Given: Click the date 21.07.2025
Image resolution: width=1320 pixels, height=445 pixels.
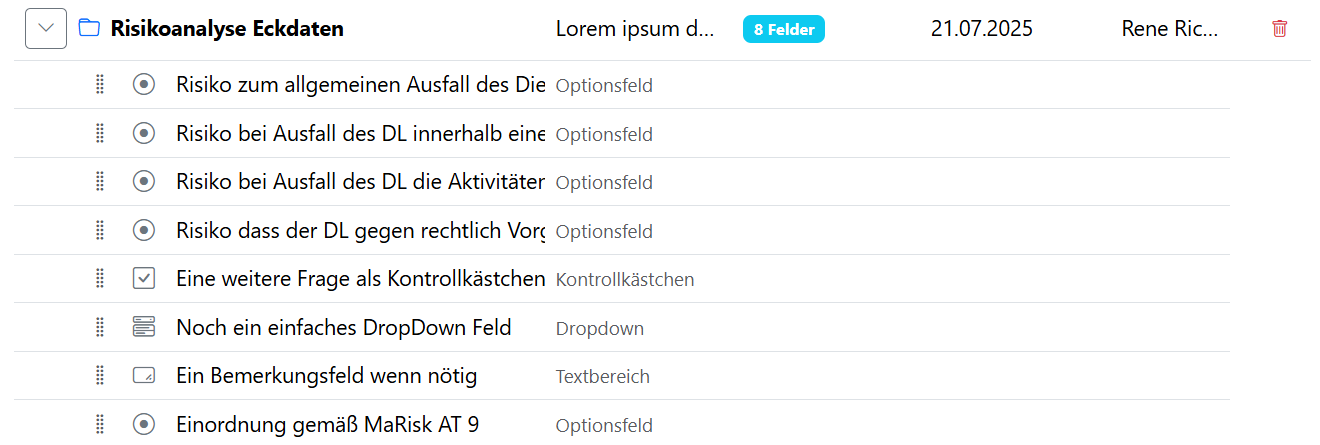Looking at the screenshot, I should [981, 29].
